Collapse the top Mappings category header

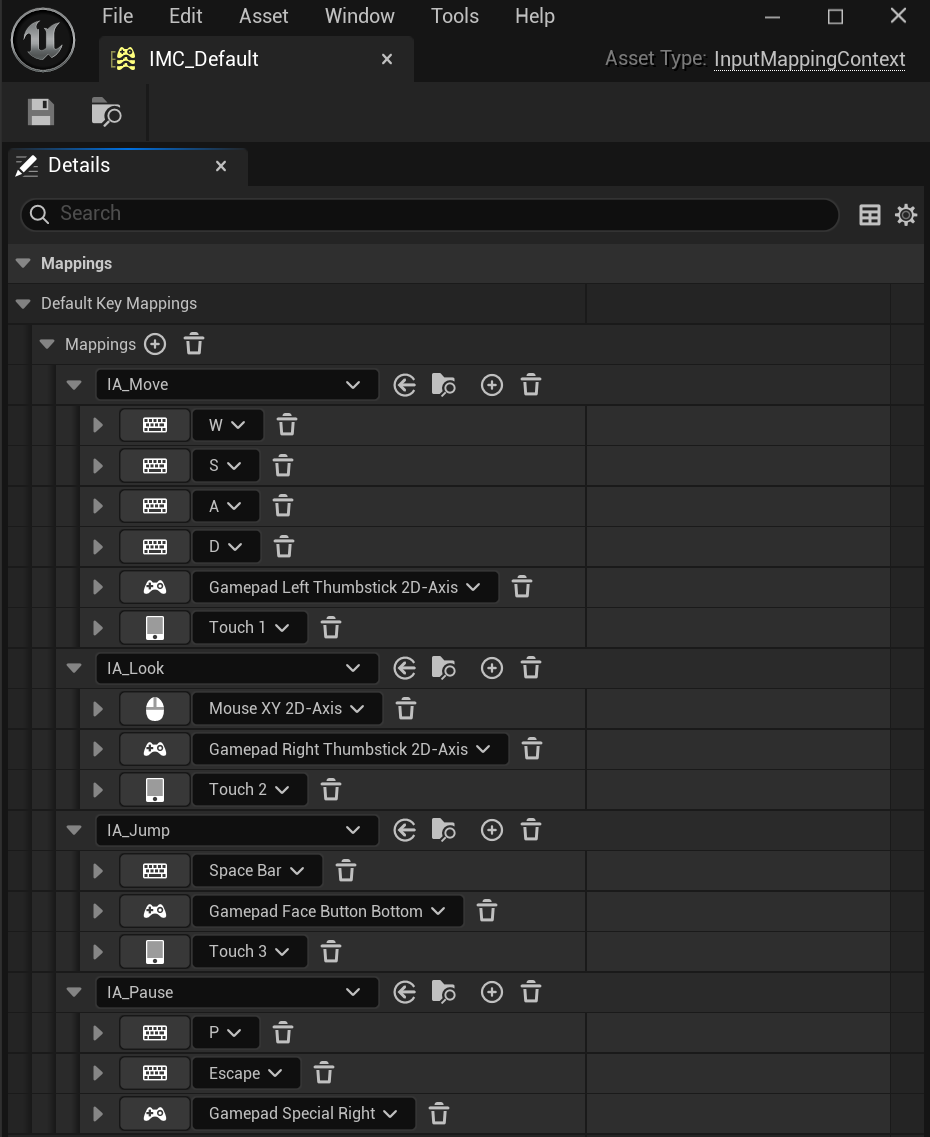point(23,263)
